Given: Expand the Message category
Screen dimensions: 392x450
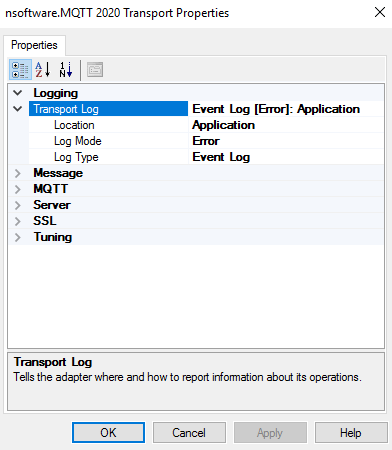Looking at the screenshot, I should click(18, 173).
